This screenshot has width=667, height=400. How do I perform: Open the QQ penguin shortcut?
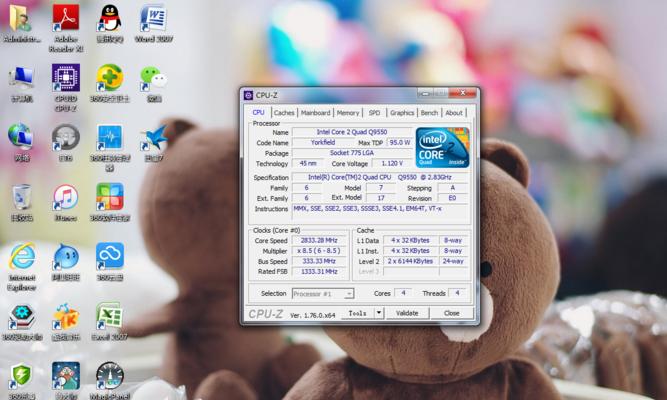pyautogui.click(x=110, y=18)
